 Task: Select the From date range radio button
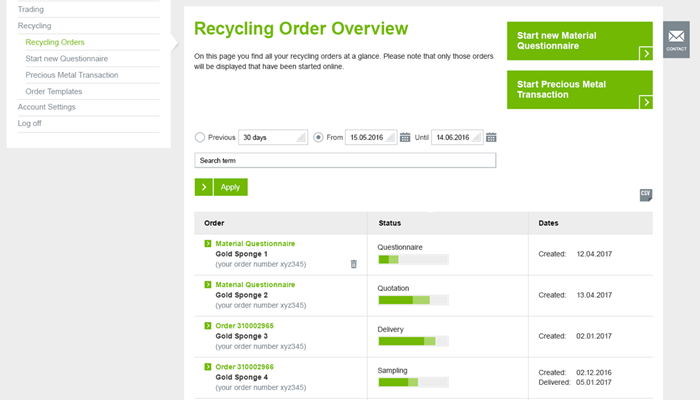pyautogui.click(x=319, y=137)
